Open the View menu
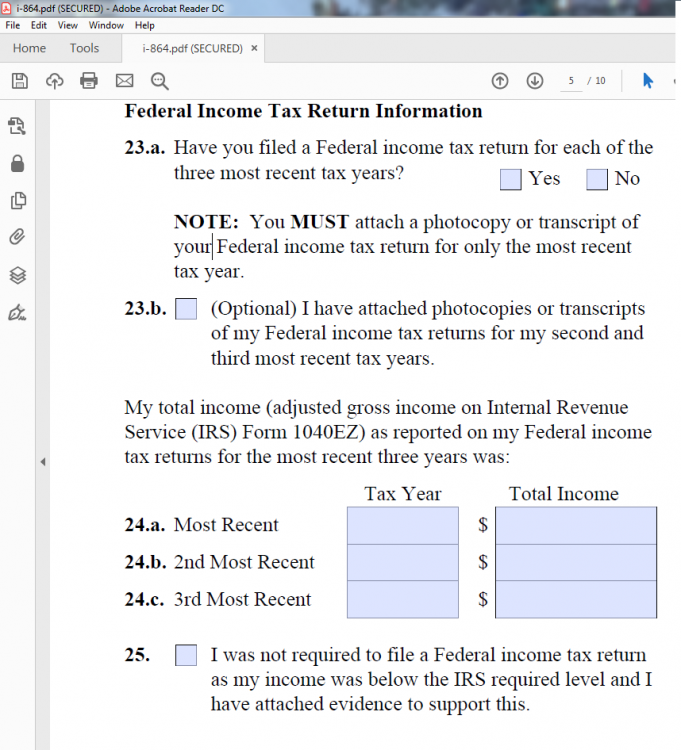Viewport: 681px width, 750px height. pyautogui.click(x=67, y=25)
